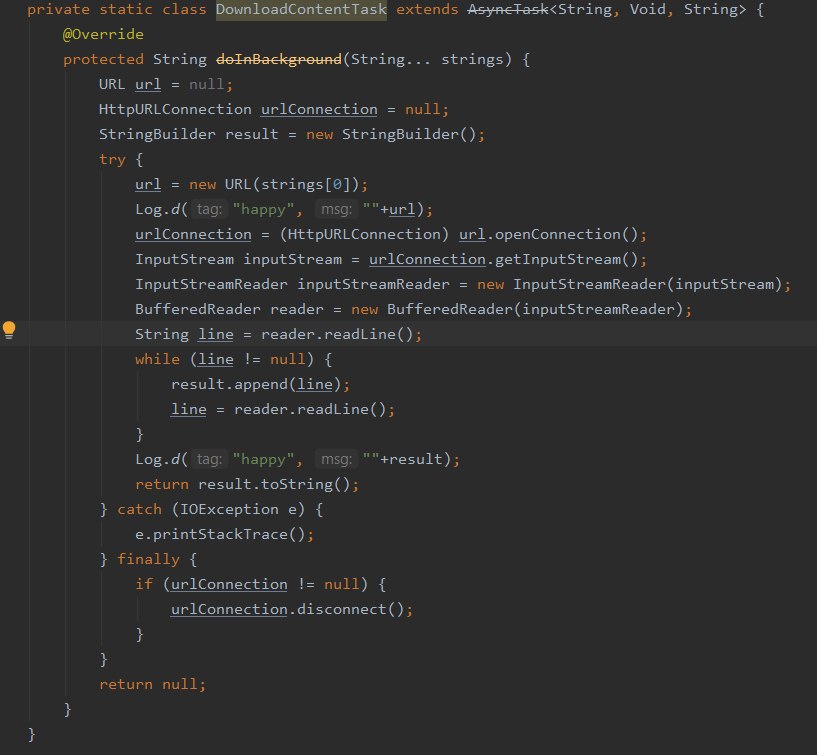Click the 'finally' keyword
This screenshot has width=817, height=755.
pyautogui.click(x=148, y=560)
